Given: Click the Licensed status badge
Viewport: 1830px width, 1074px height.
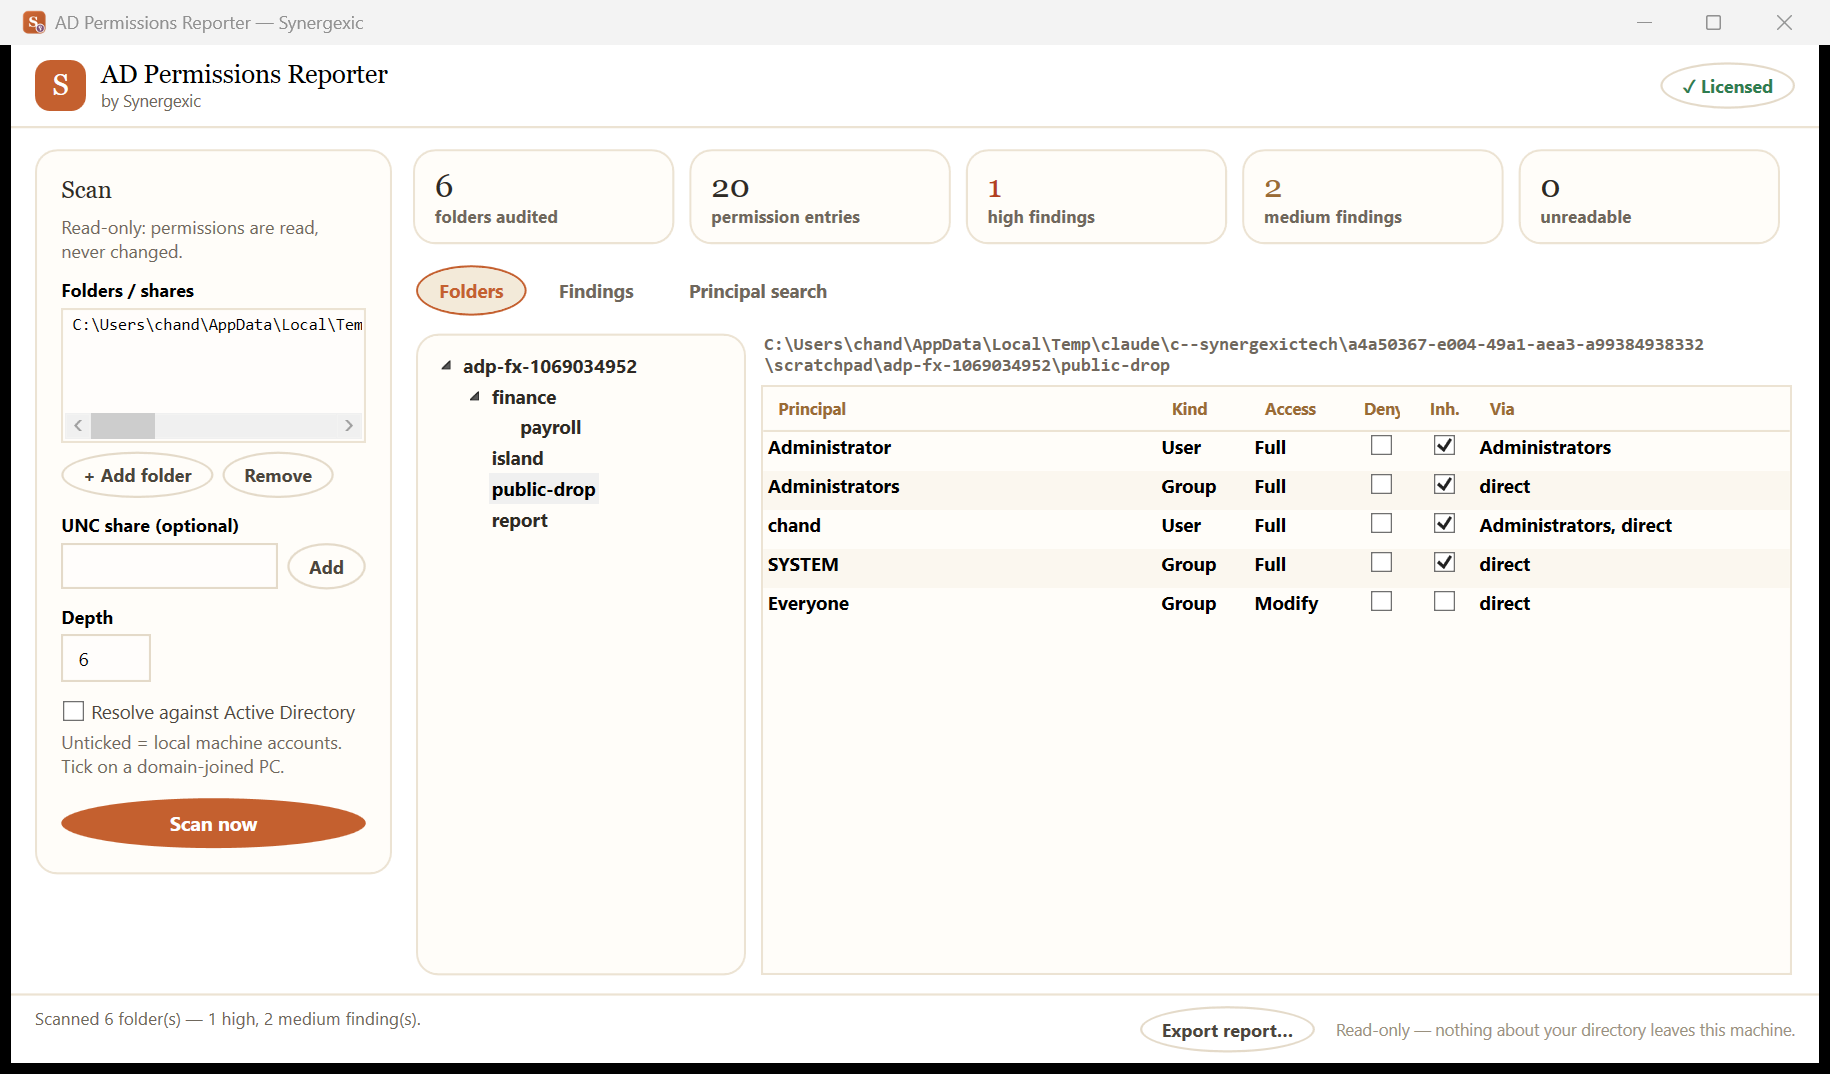Looking at the screenshot, I should pos(1727,87).
